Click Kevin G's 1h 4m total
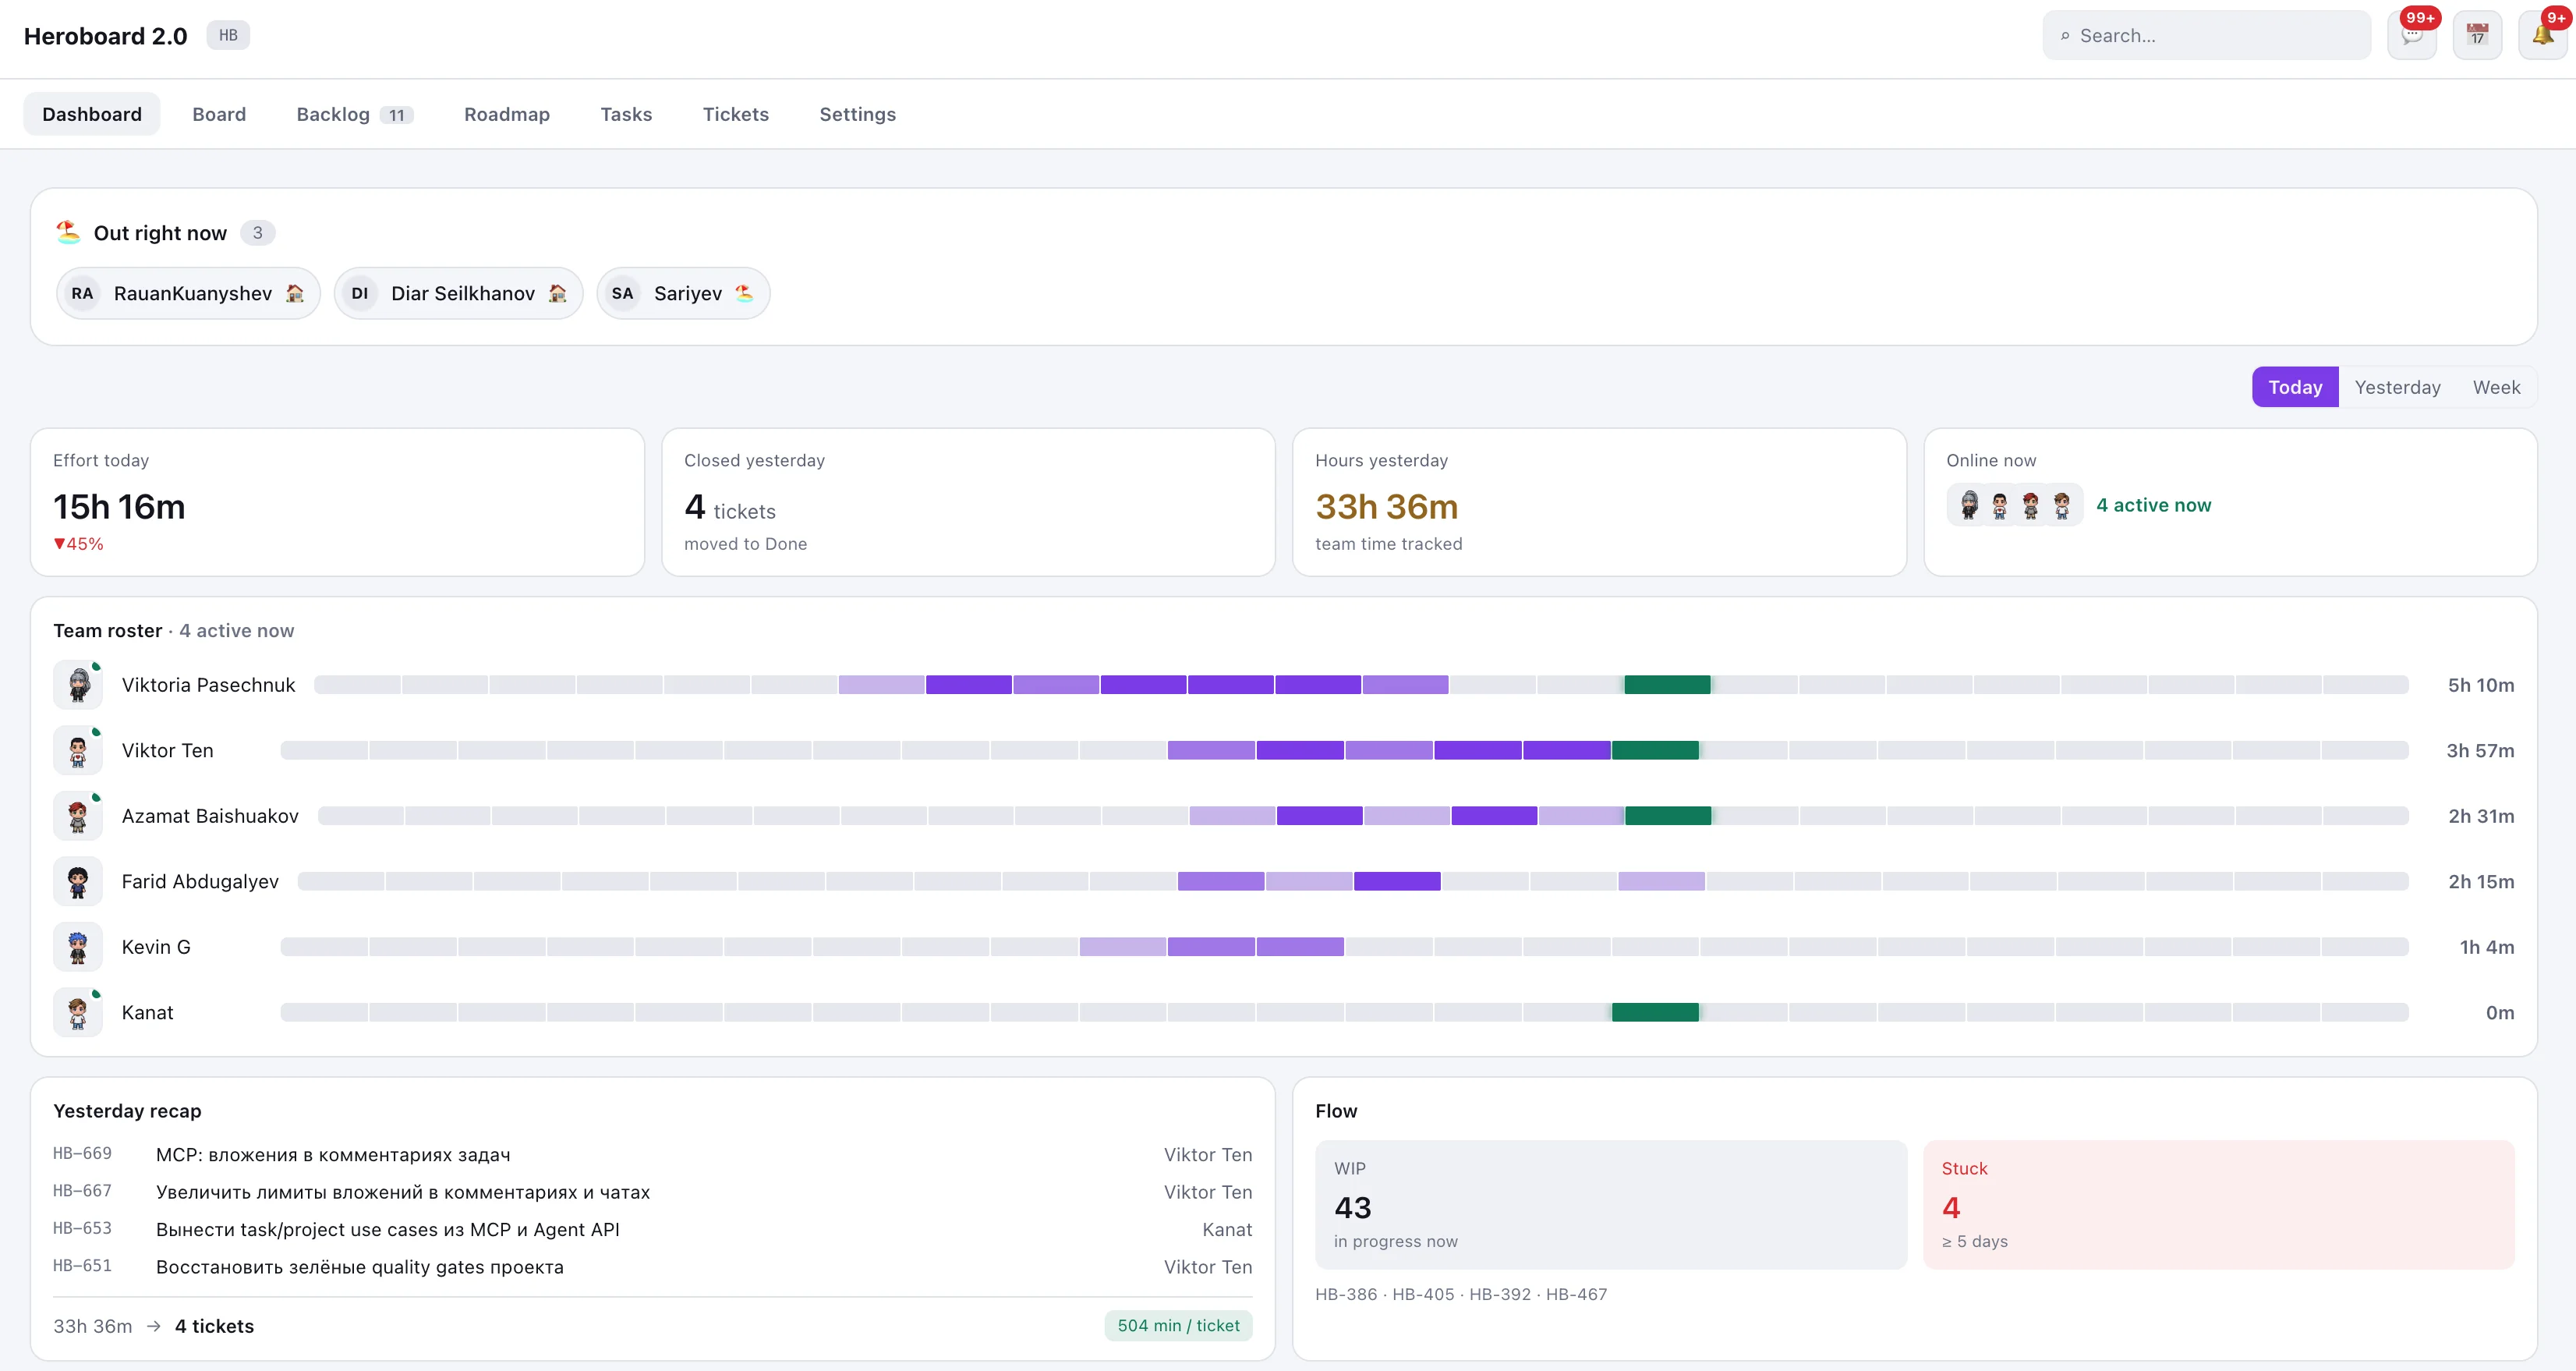 [2487, 947]
